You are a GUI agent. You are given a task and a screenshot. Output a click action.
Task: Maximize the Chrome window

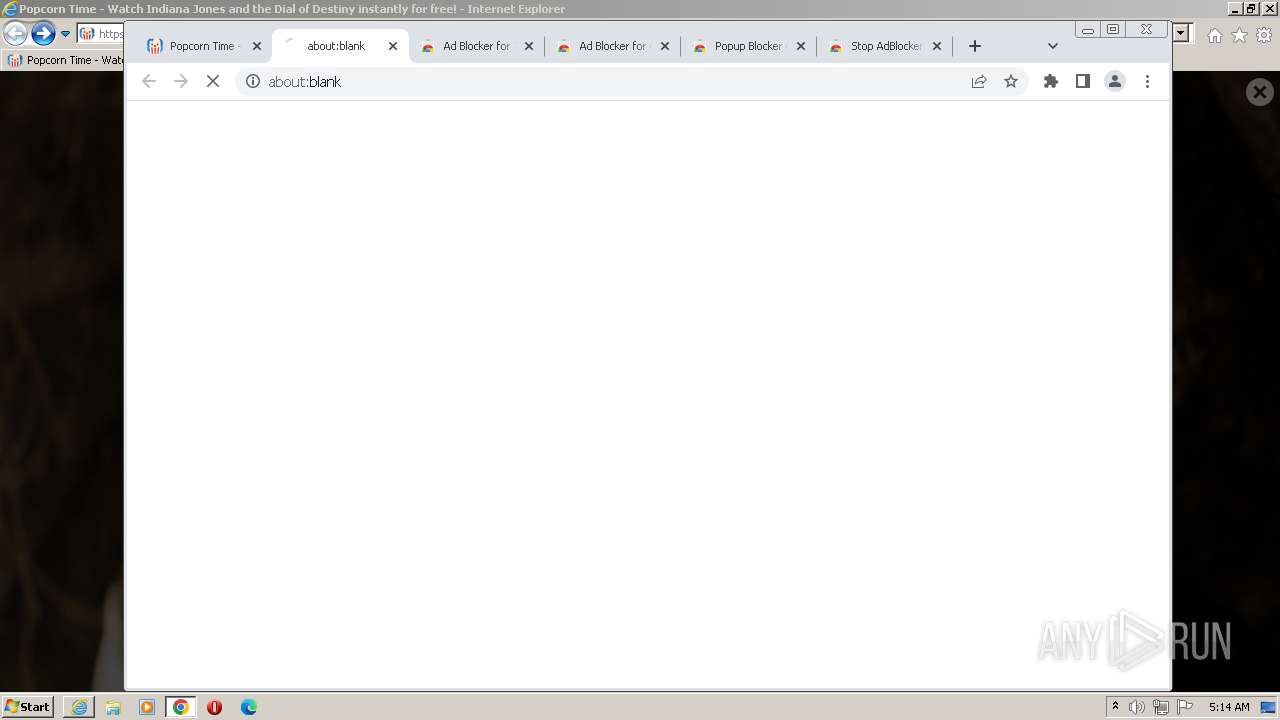click(1113, 30)
